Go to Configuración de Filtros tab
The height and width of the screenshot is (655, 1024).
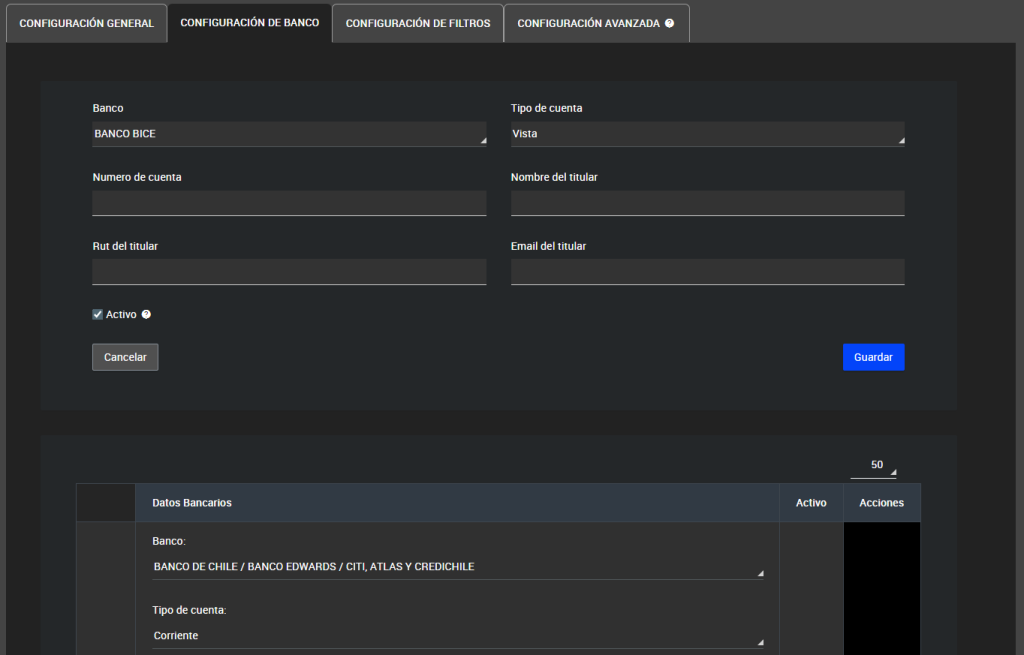(418, 23)
